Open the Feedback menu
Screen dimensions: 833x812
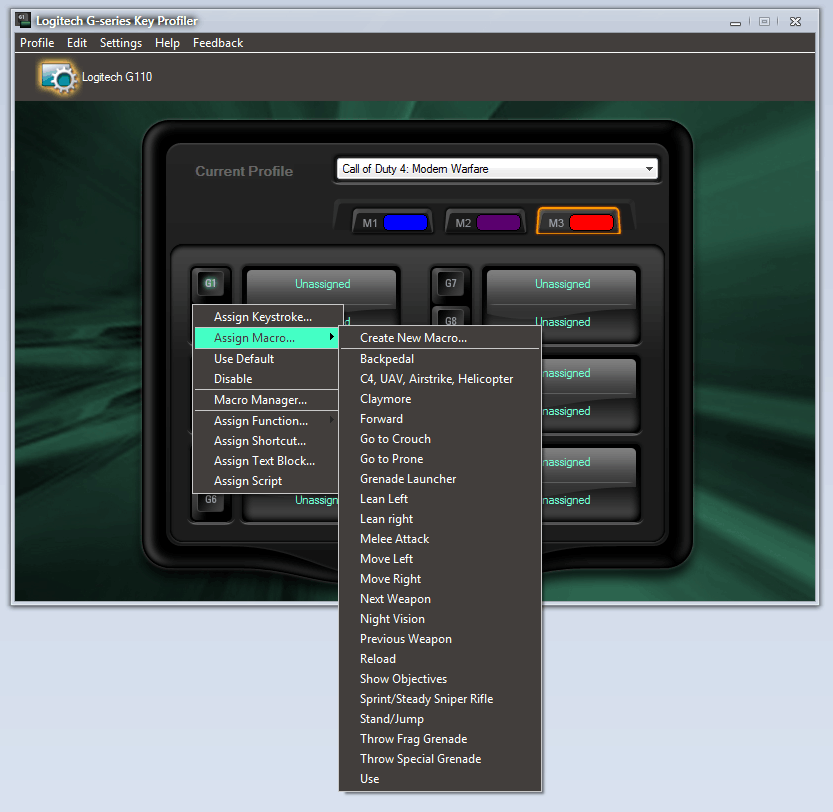tap(218, 43)
